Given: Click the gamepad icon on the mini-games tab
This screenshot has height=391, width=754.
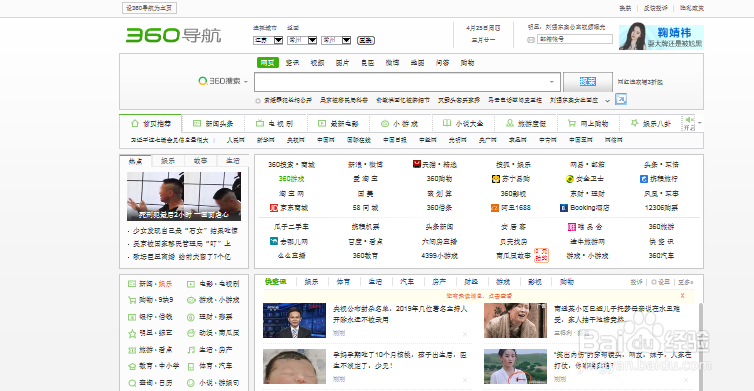Looking at the screenshot, I should point(385,124).
